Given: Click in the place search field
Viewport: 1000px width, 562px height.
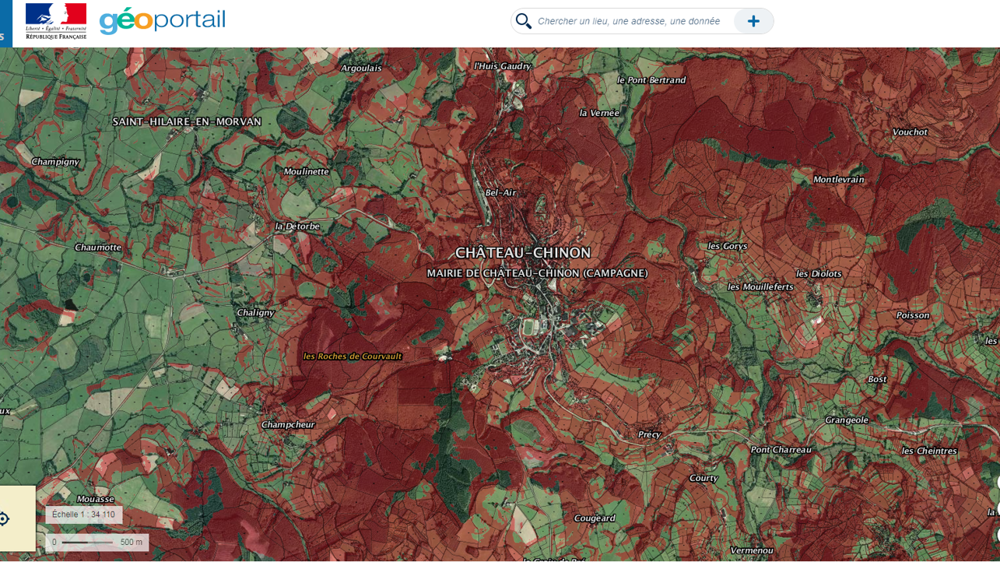Looking at the screenshot, I should 630,21.
